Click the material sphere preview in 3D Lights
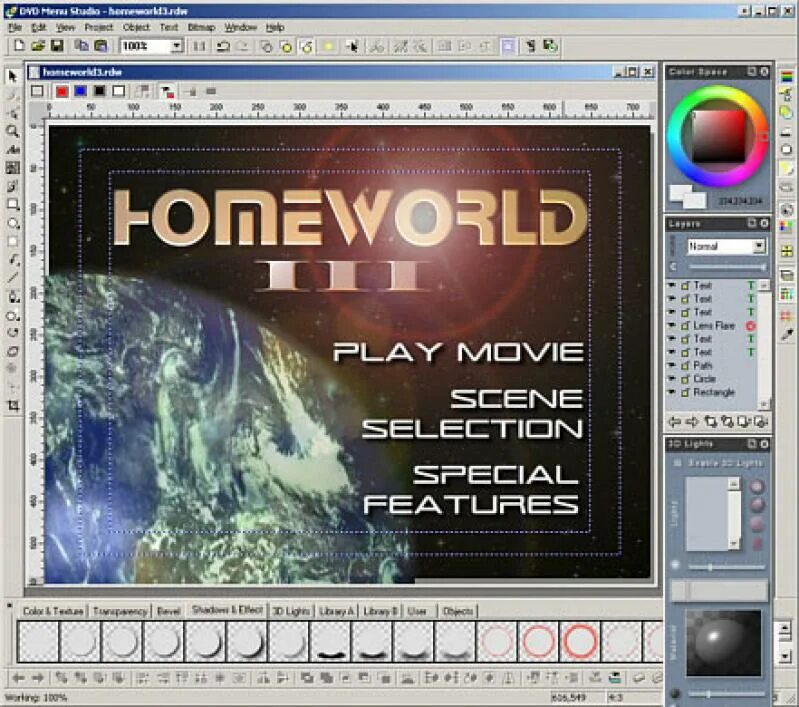Image resolution: width=799 pixels, height=707 pixels. point(723,642)
